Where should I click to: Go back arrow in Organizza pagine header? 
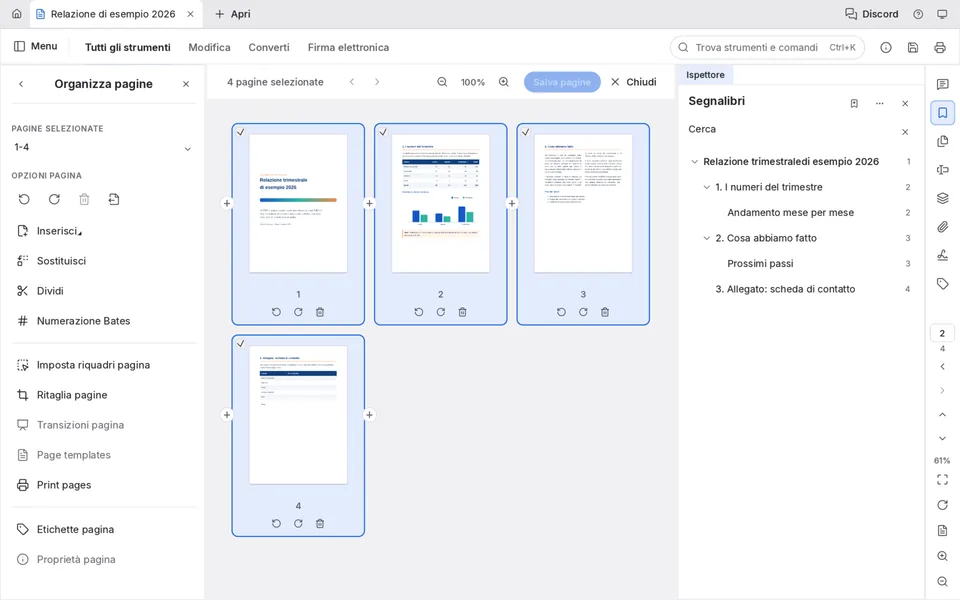[x=21, y=84]
